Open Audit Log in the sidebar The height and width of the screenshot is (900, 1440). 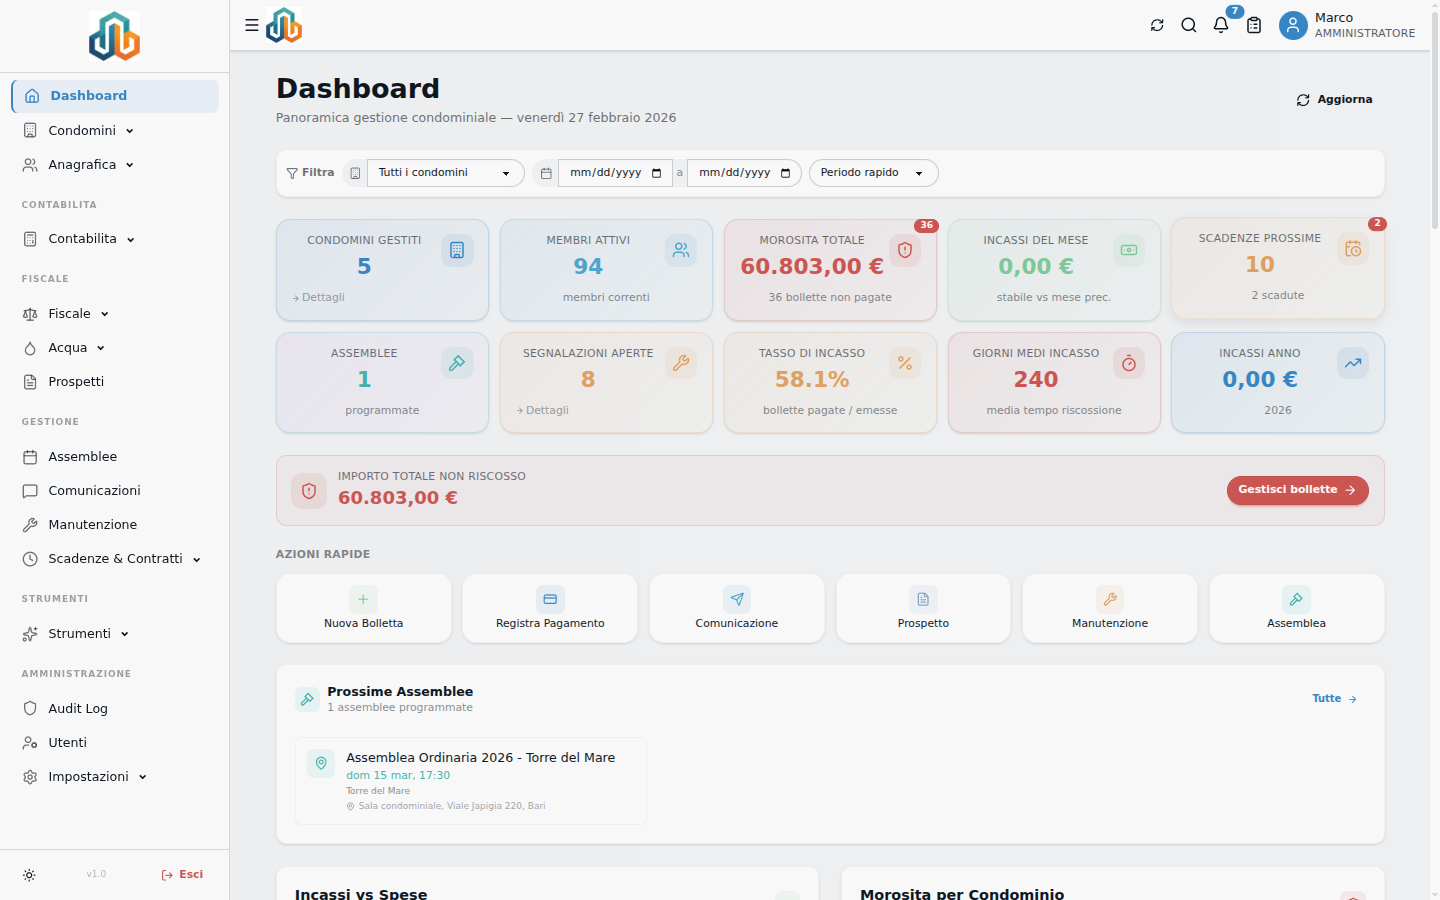pyautogui.click(x=115, y=709)
